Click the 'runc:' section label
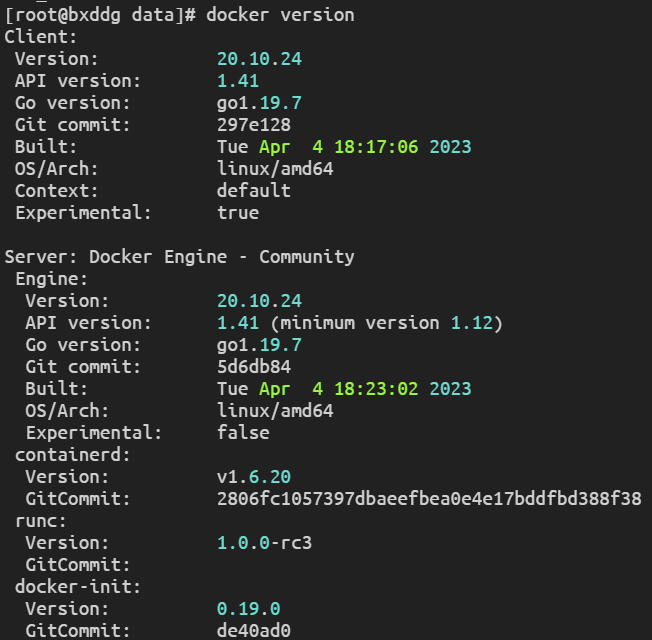The width and height of the screenshot is (652, 640). click(x=41, y=521)
